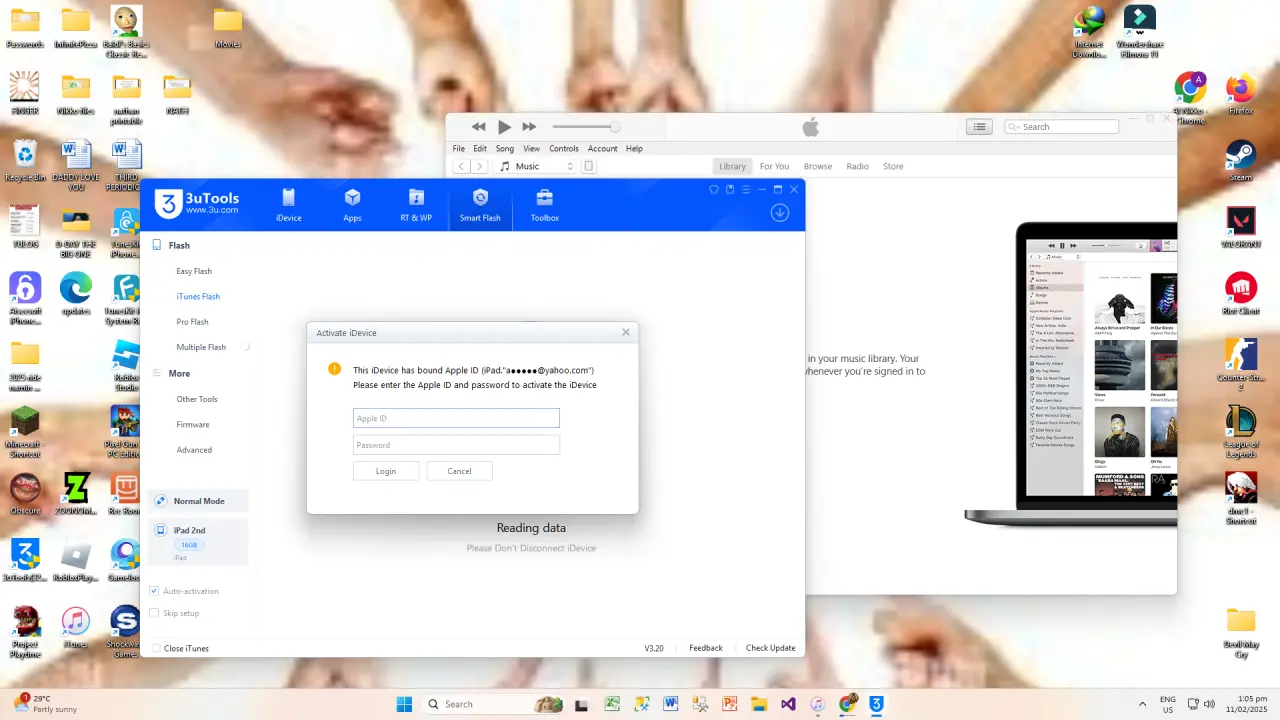Open Windows Start menu
The width and height of the screenshot is (1280, 720).
(404, 704)
